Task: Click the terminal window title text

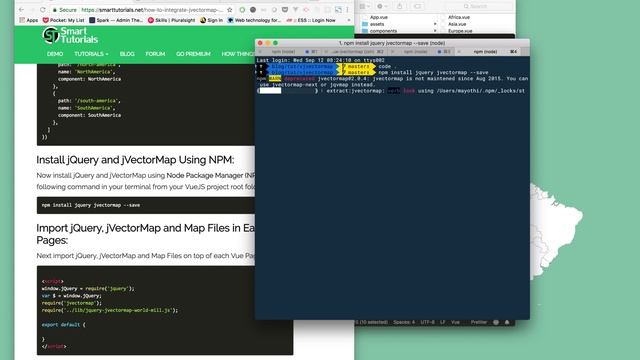Action: [392, 43]
